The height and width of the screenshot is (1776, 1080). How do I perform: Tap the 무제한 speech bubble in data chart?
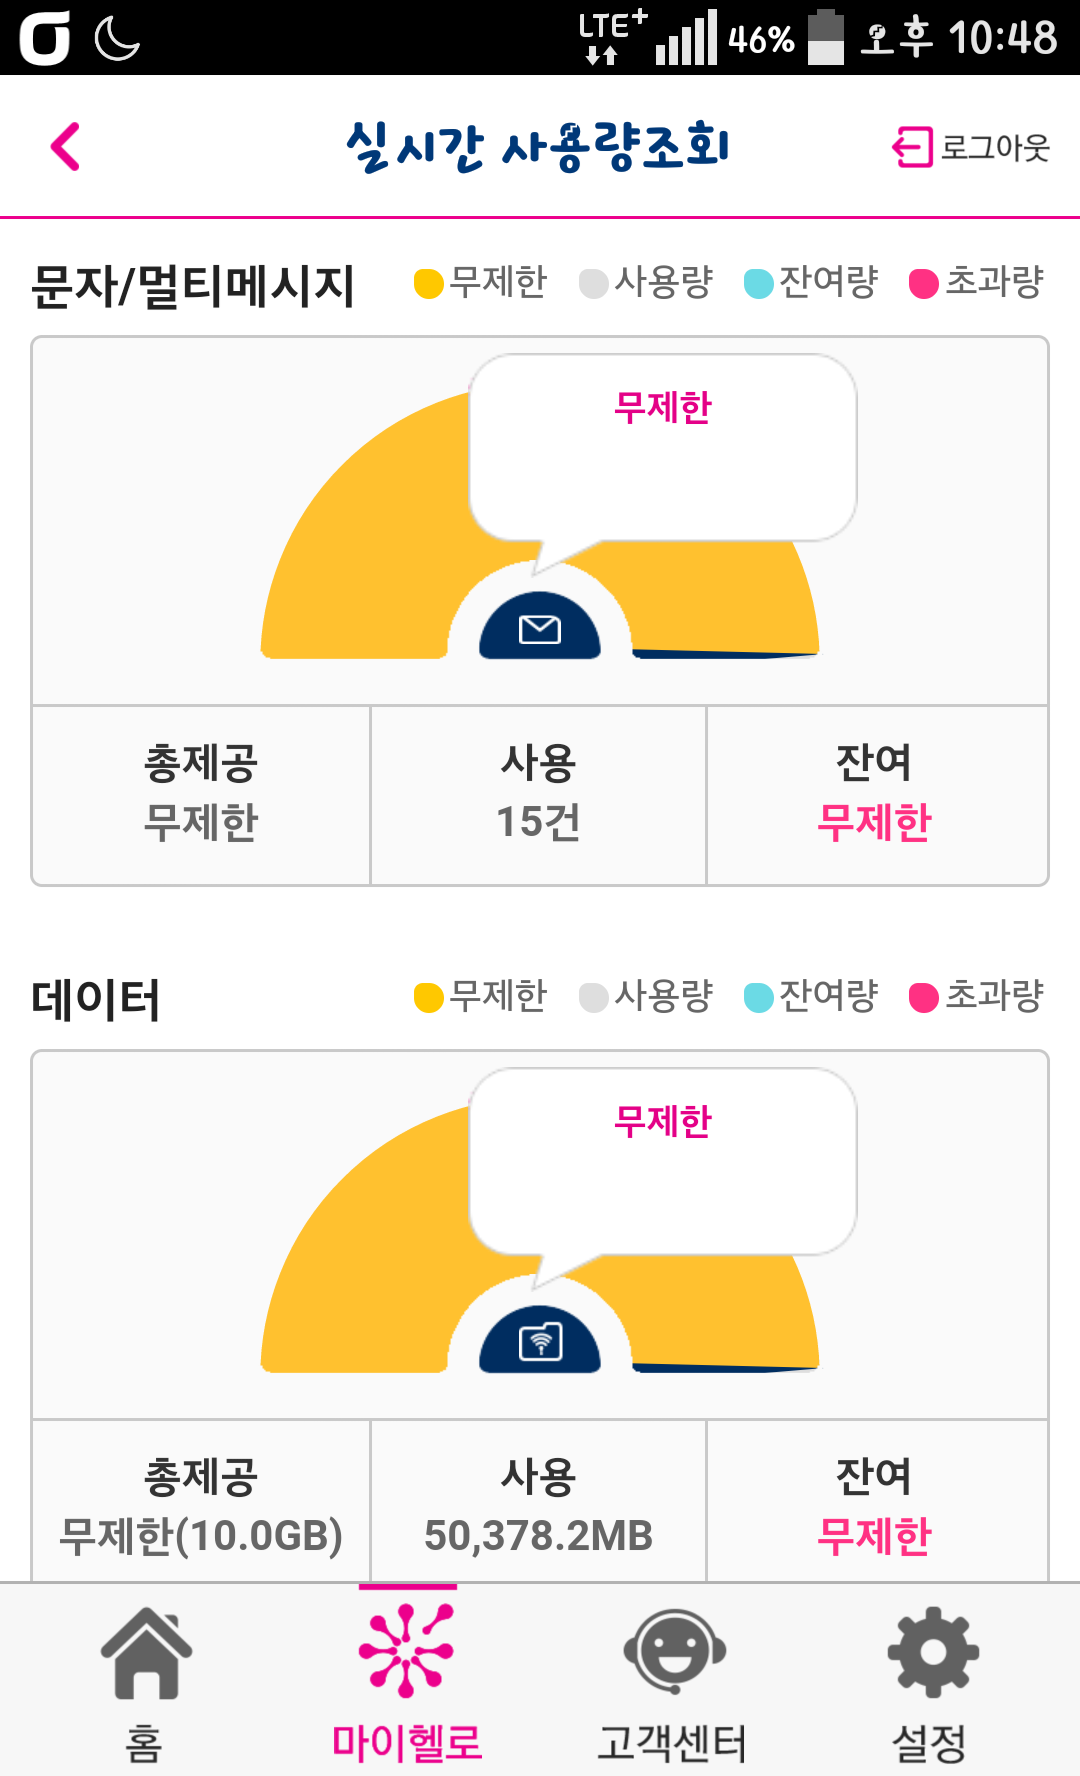[662, 1160]
